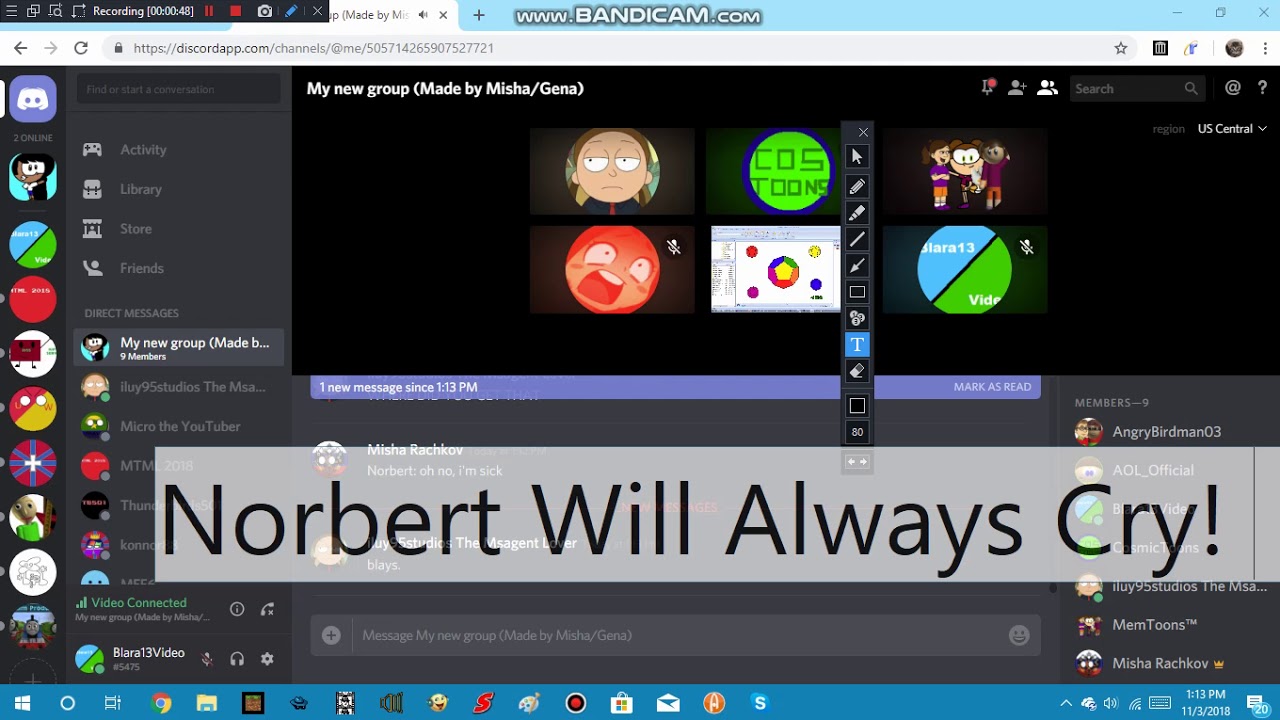The height and width of the screenshot is (720, 1280).
Task: Toggle deafen headphones icon
Action: pos(237,659)
